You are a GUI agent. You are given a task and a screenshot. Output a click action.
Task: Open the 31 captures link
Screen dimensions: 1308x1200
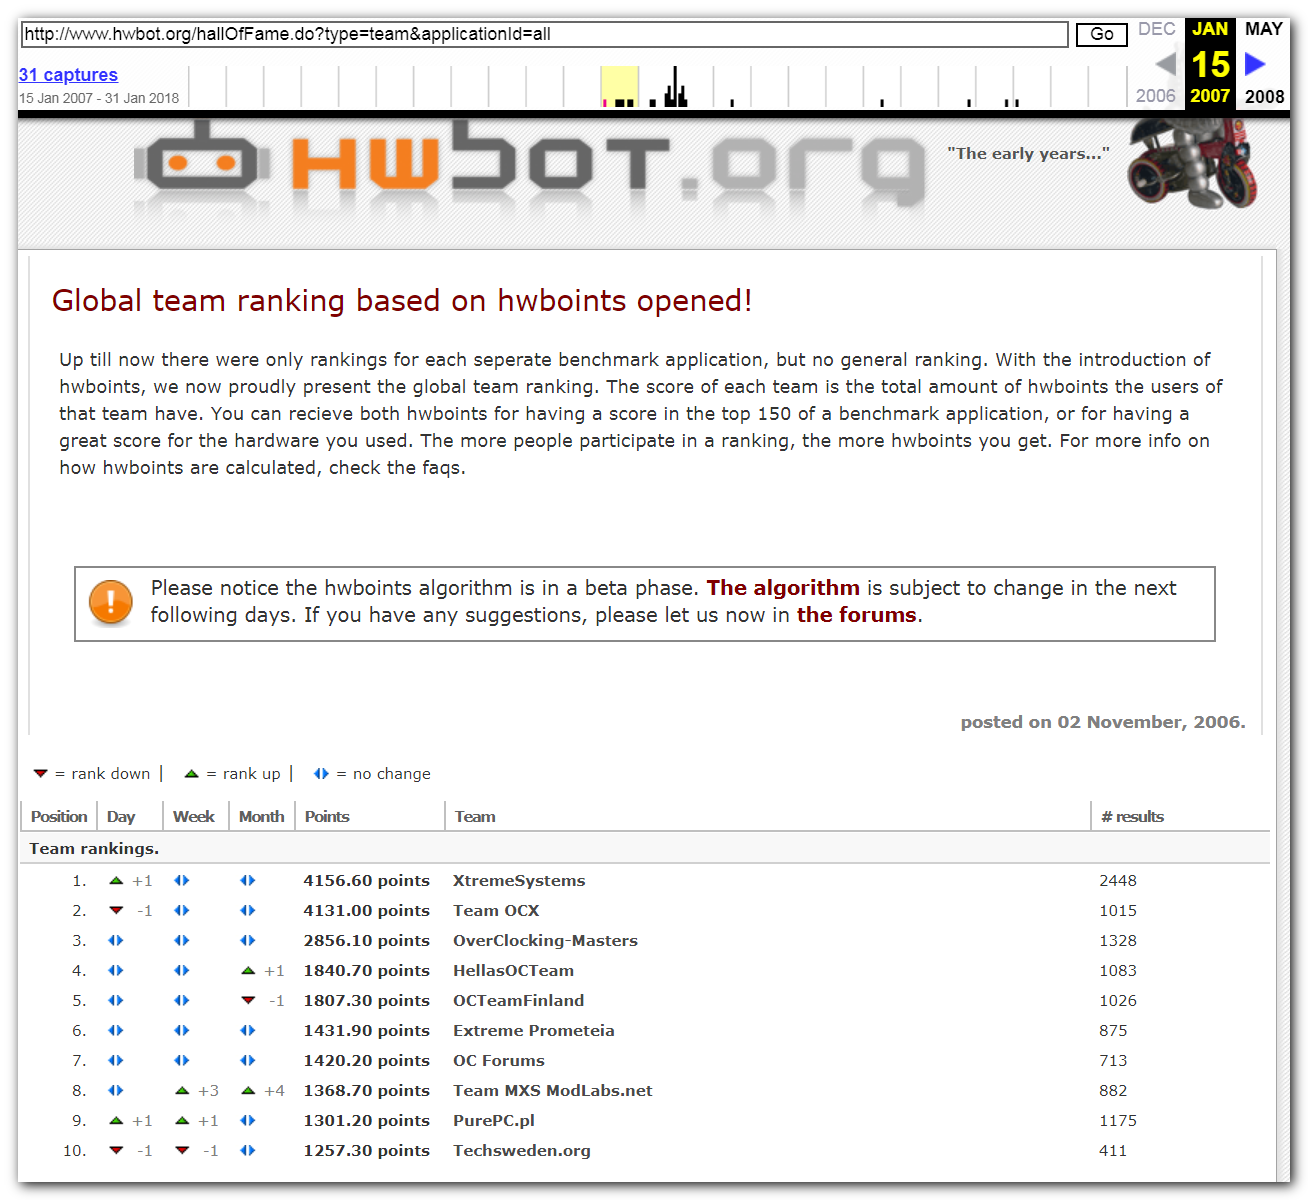click(68, 75)
